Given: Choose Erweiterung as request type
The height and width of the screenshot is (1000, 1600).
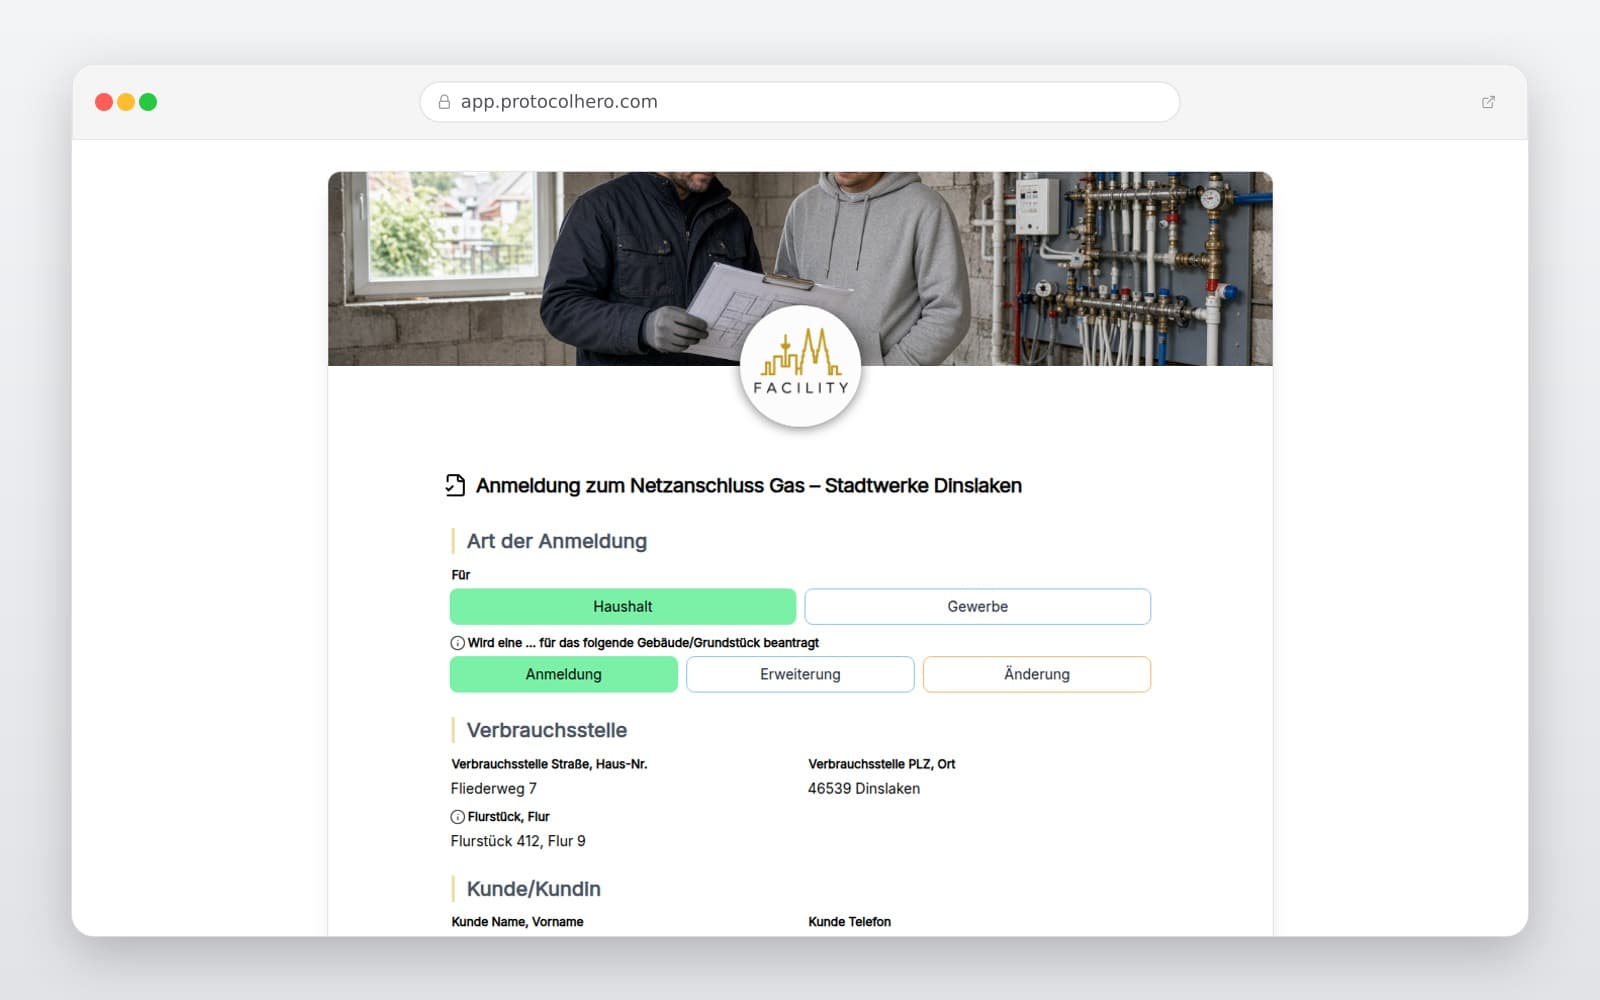Looking at the screenshot, I should point(800,674).
